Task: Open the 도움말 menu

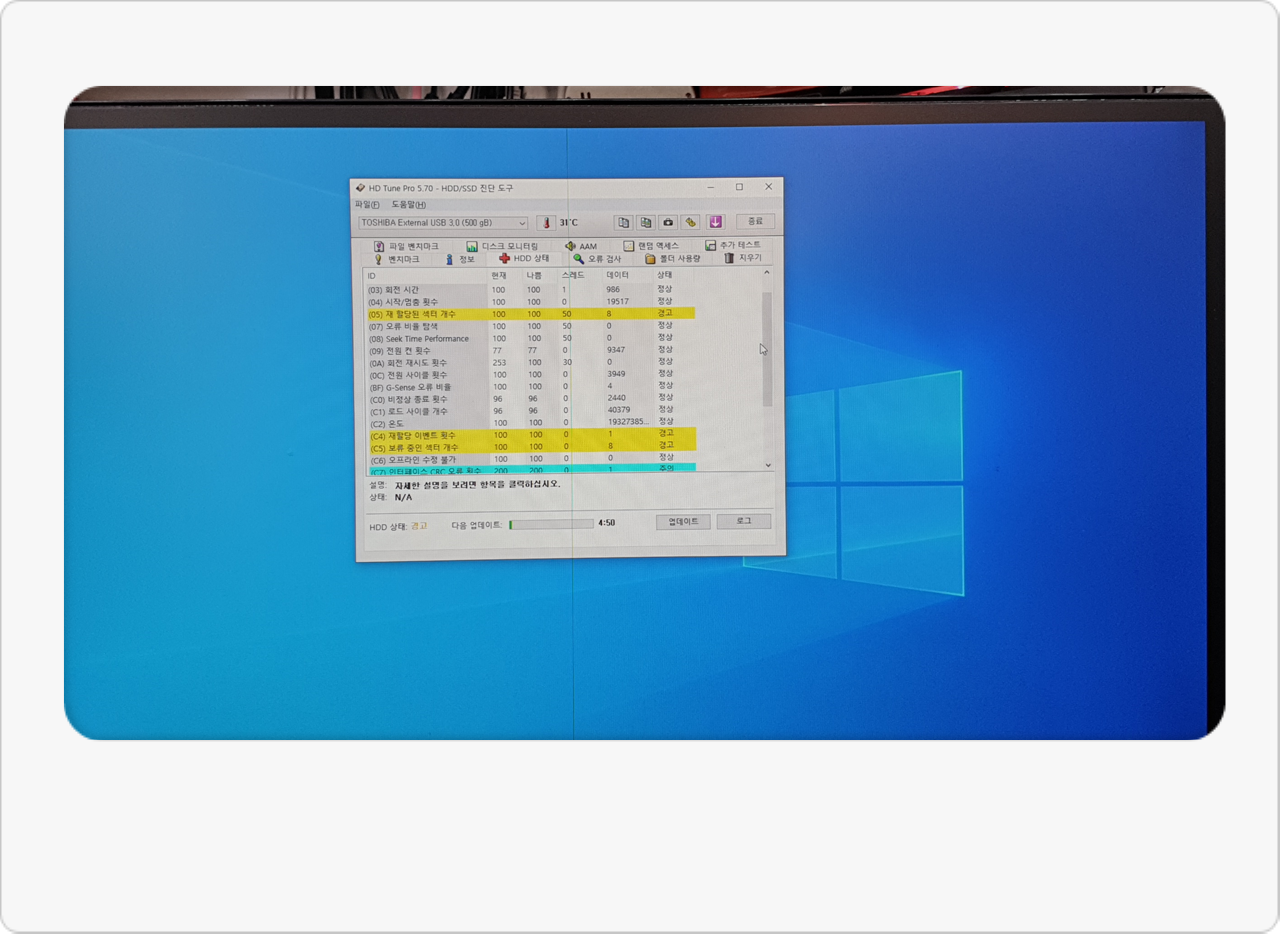Action: [x=408, y=204]
